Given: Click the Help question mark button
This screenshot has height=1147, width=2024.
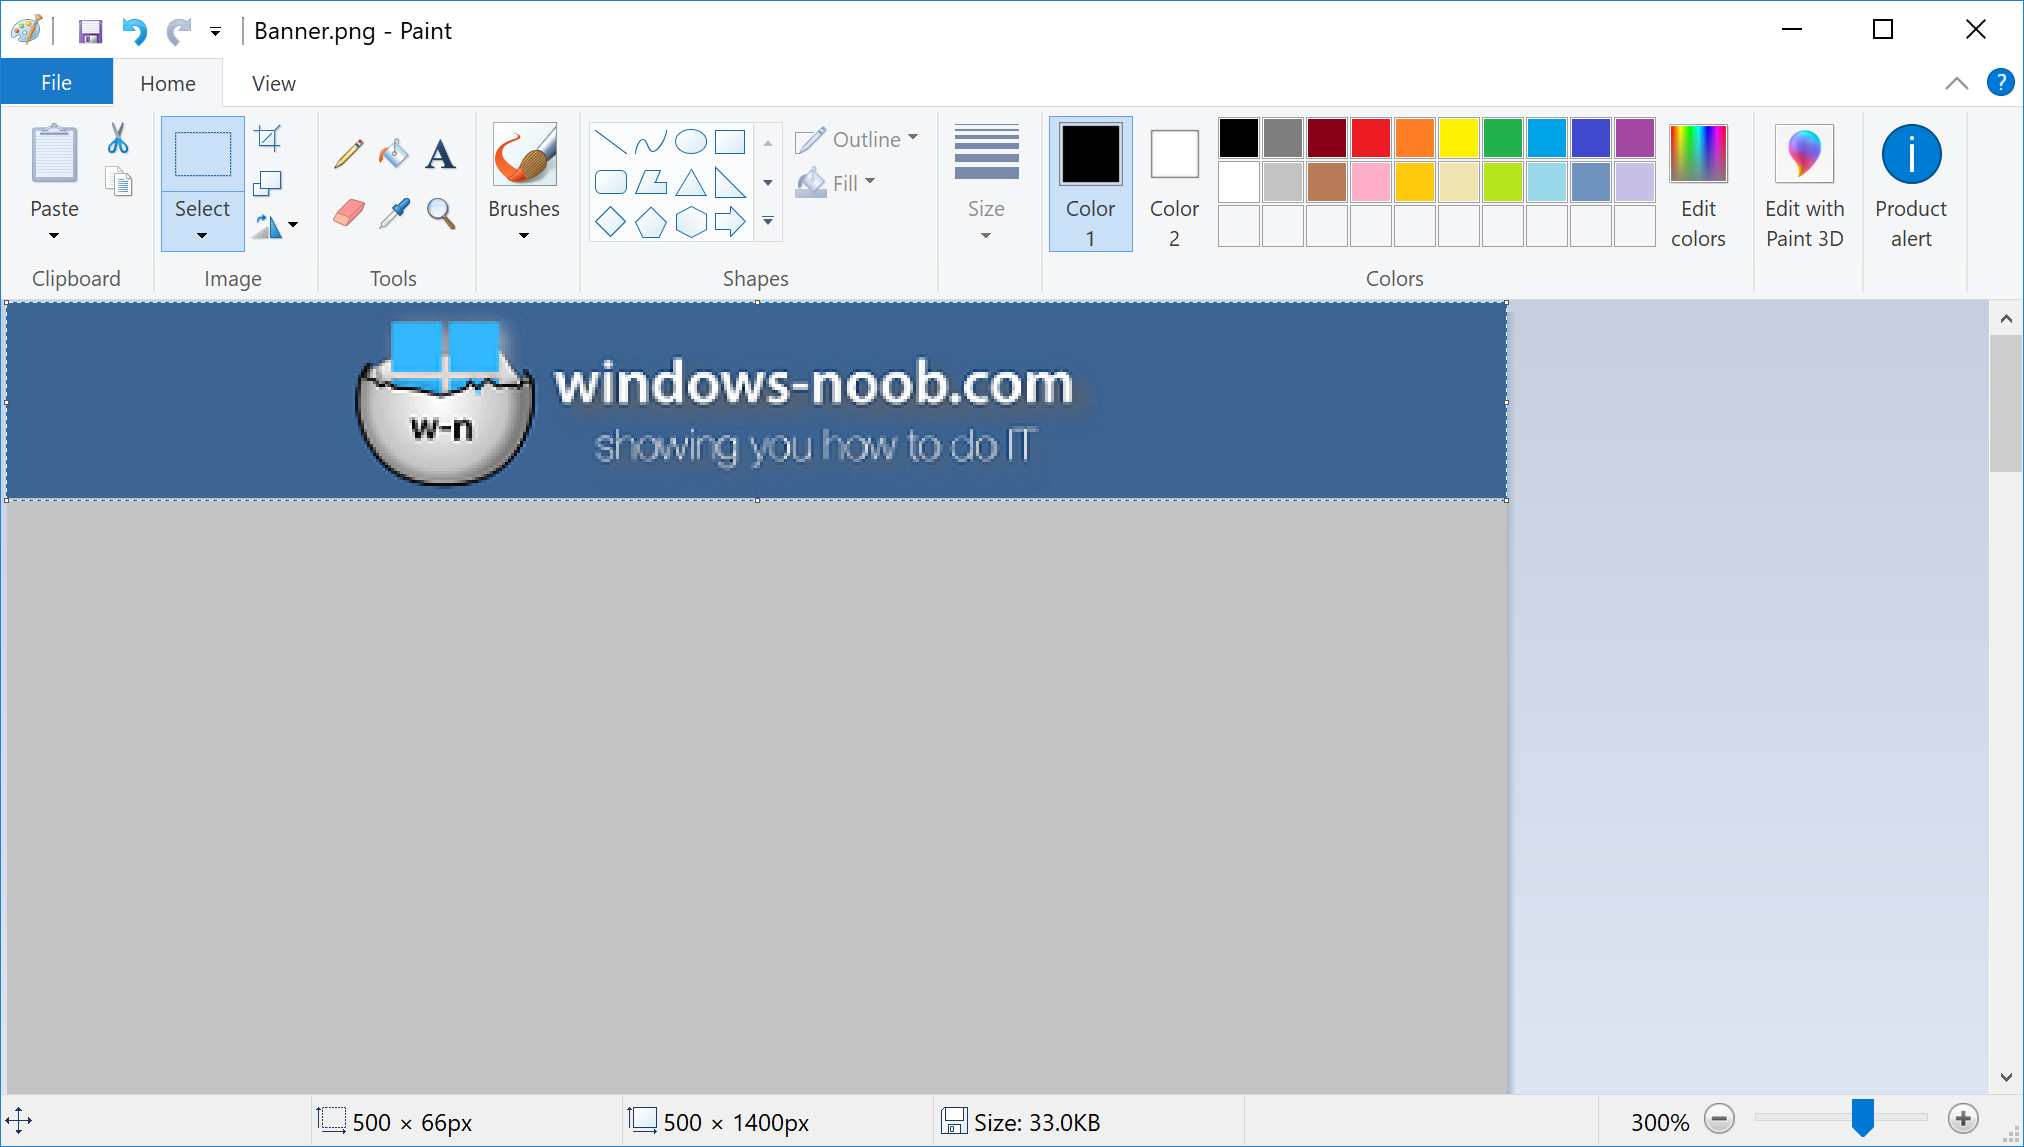Looking at the screenshot, I should tap(2001, 82).
